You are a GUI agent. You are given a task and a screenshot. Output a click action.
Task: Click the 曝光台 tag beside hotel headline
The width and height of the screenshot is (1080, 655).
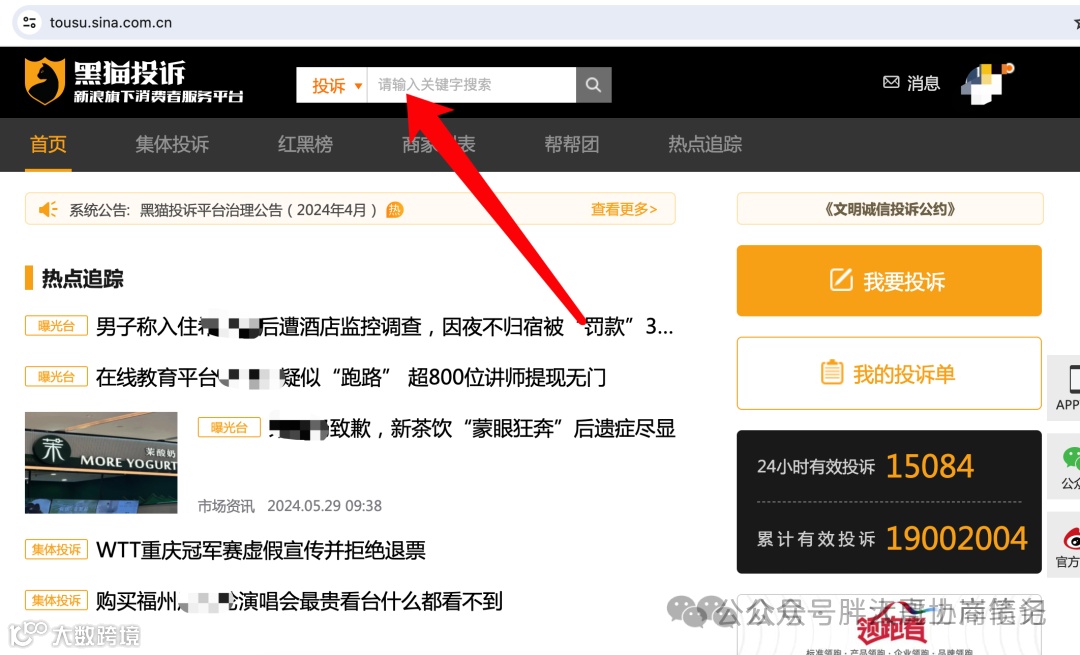(56, 326)
